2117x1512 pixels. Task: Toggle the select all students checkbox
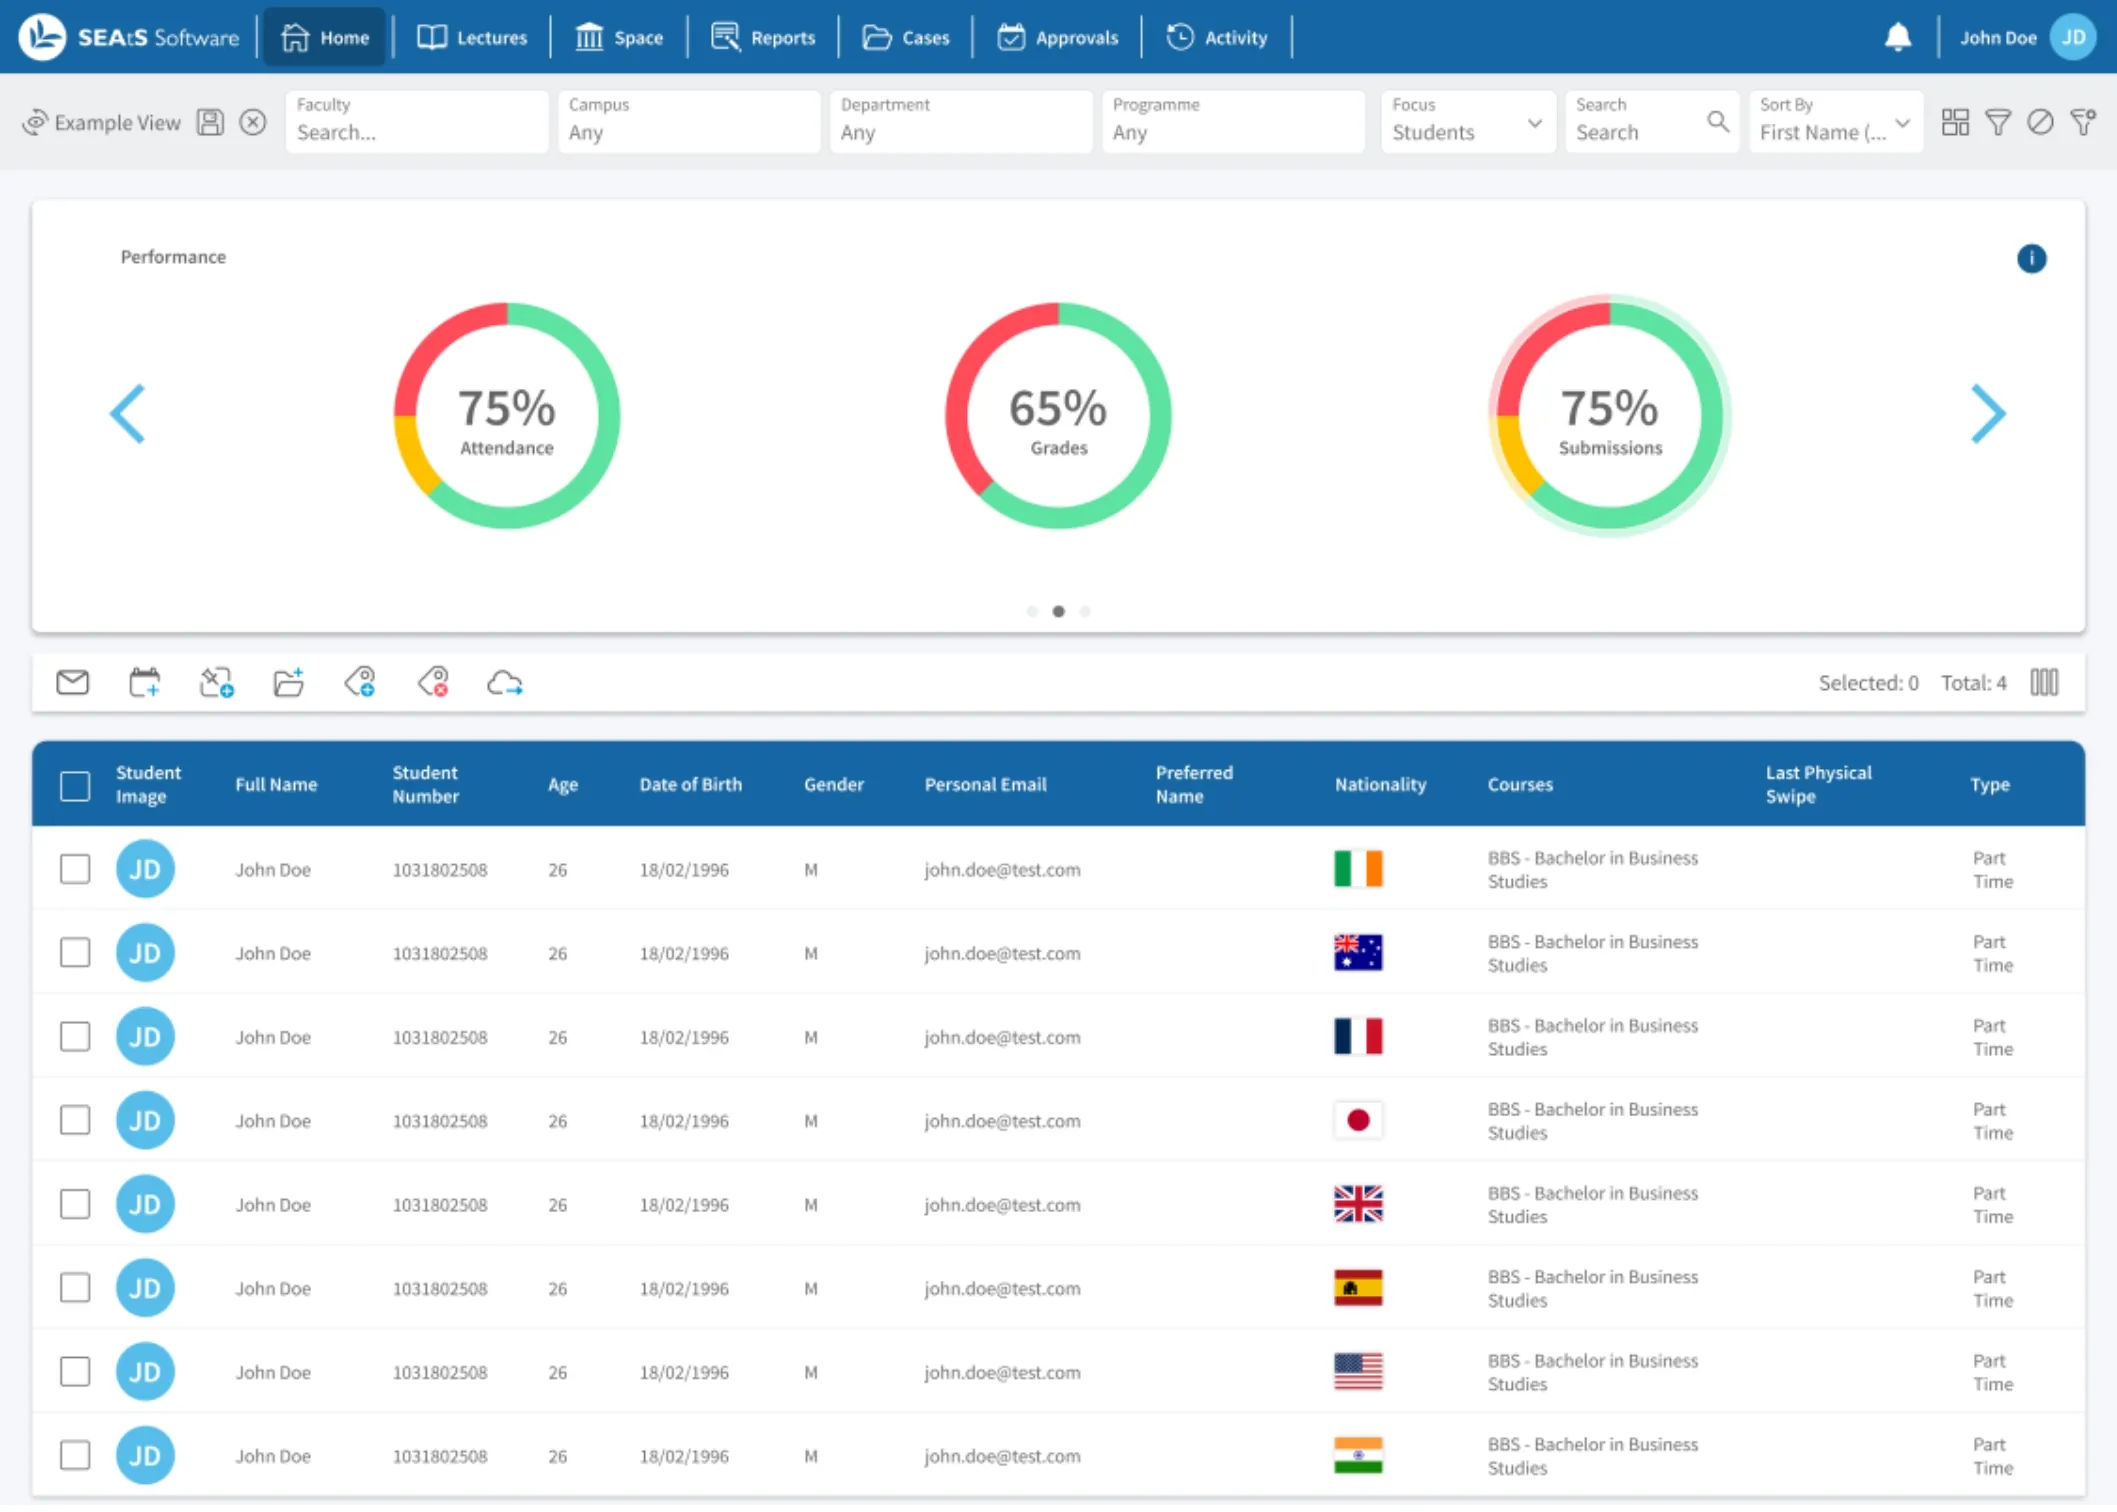(75, 782)
